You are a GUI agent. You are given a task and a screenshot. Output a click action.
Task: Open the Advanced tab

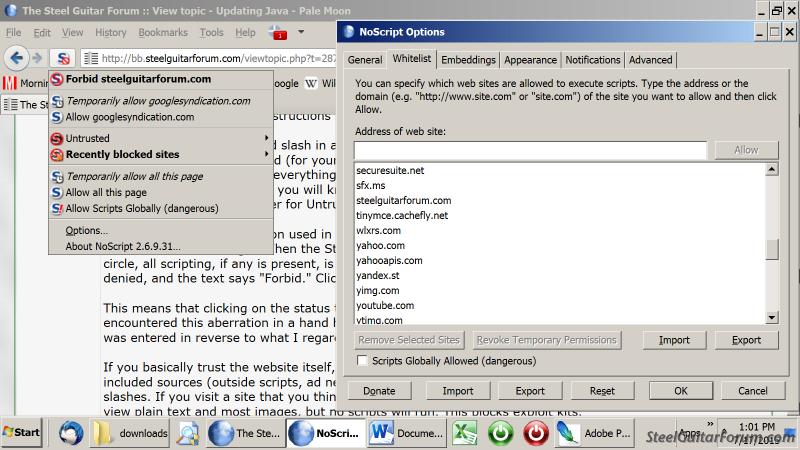[x=651, y=60]
